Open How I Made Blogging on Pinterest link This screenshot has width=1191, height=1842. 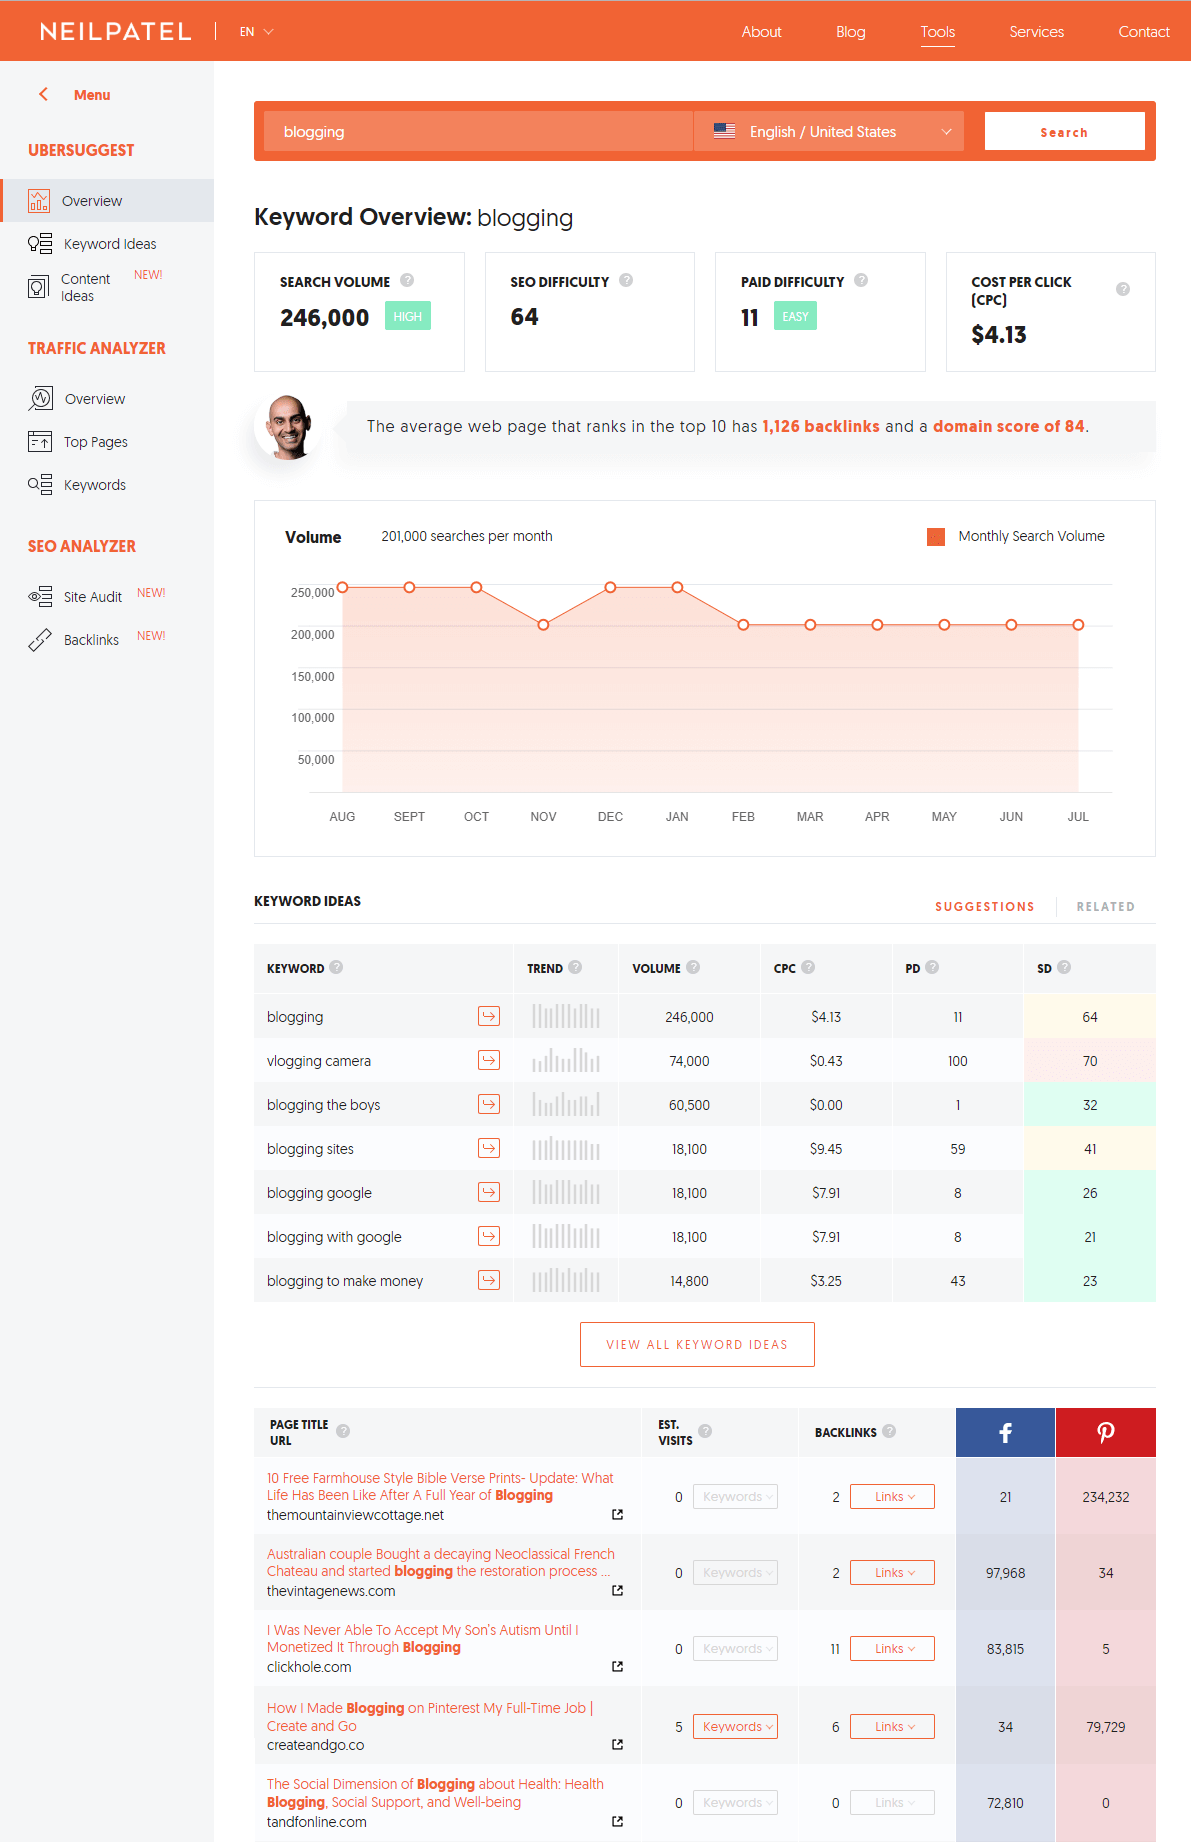click(430, 1717)
